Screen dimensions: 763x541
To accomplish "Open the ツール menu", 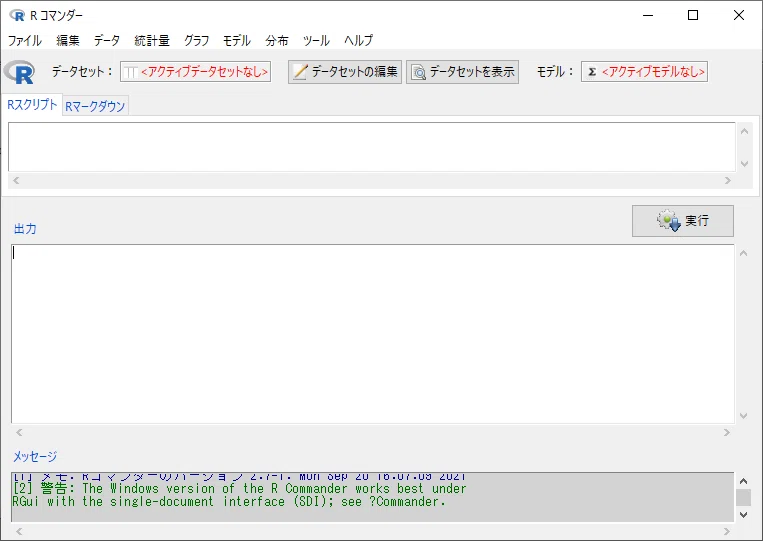I will click(x=316, y=40).
